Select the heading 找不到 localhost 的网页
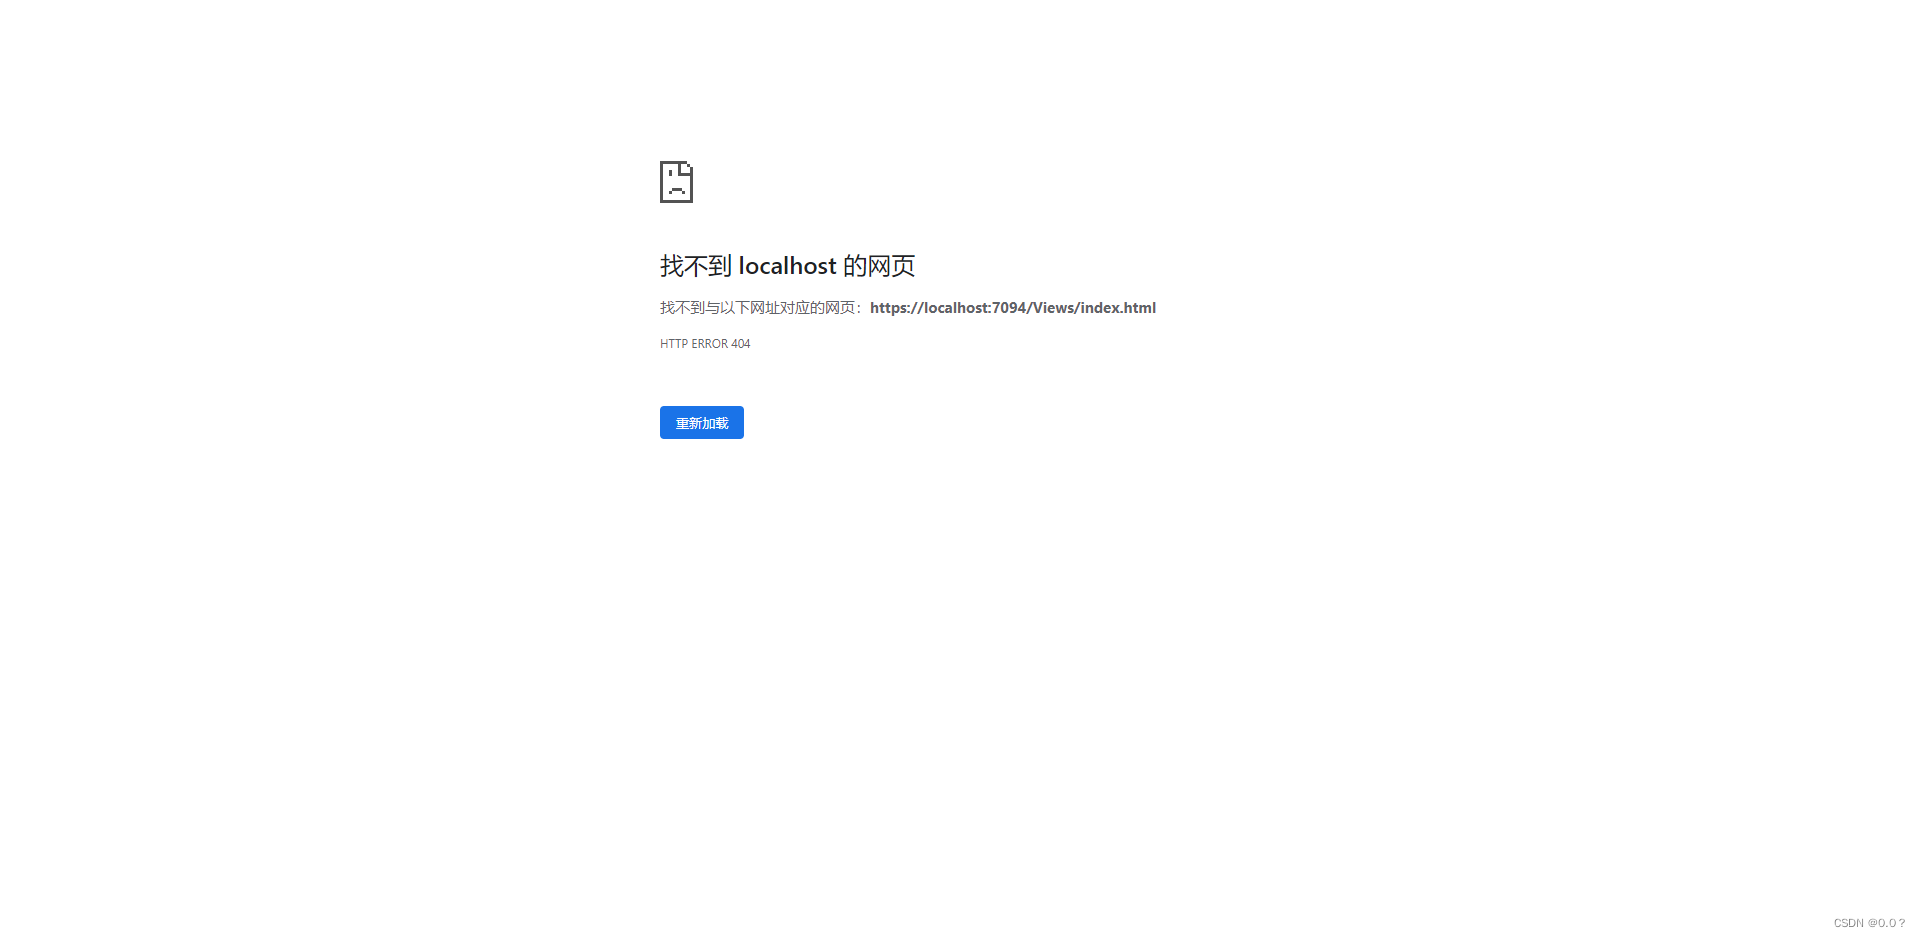The image size is (1920, 937). pos(788,266)
